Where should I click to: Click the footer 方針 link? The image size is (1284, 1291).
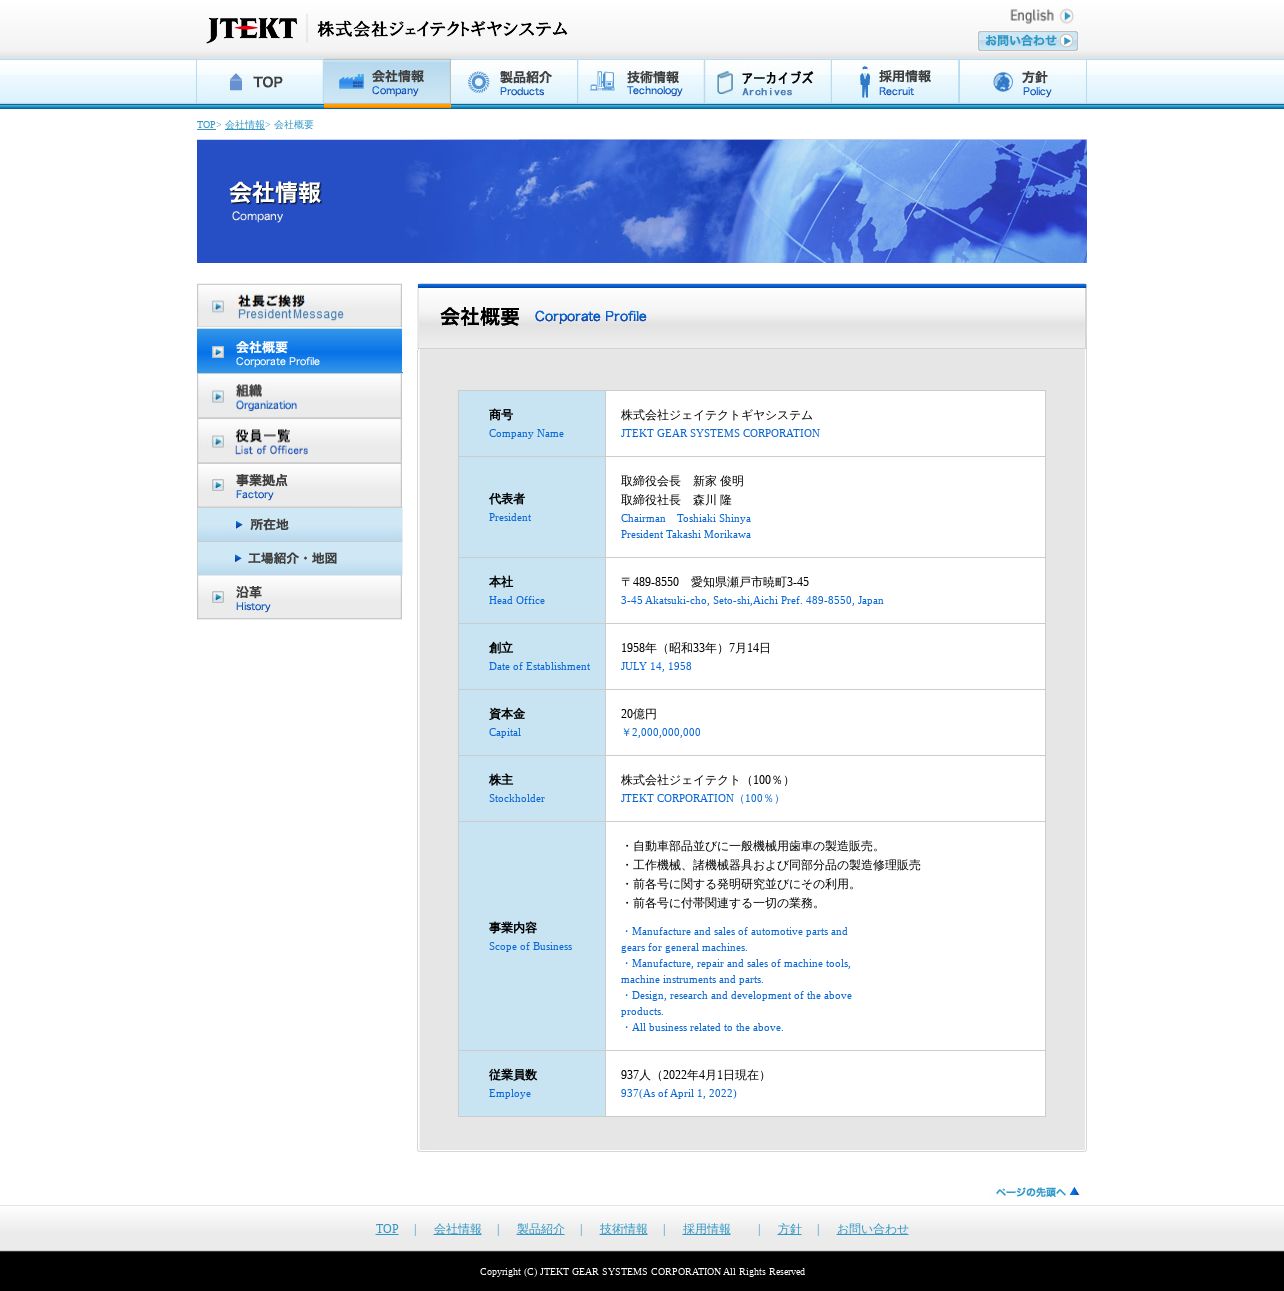click(790, 1229)
